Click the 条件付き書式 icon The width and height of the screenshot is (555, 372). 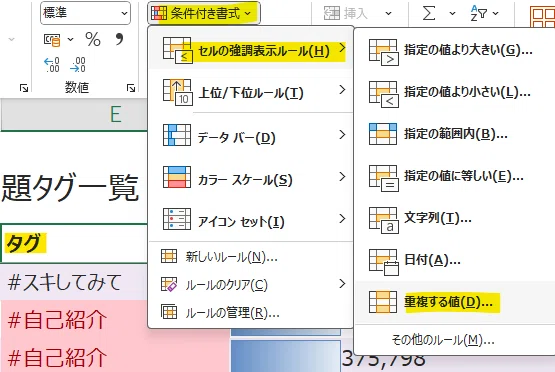(159, 13)
